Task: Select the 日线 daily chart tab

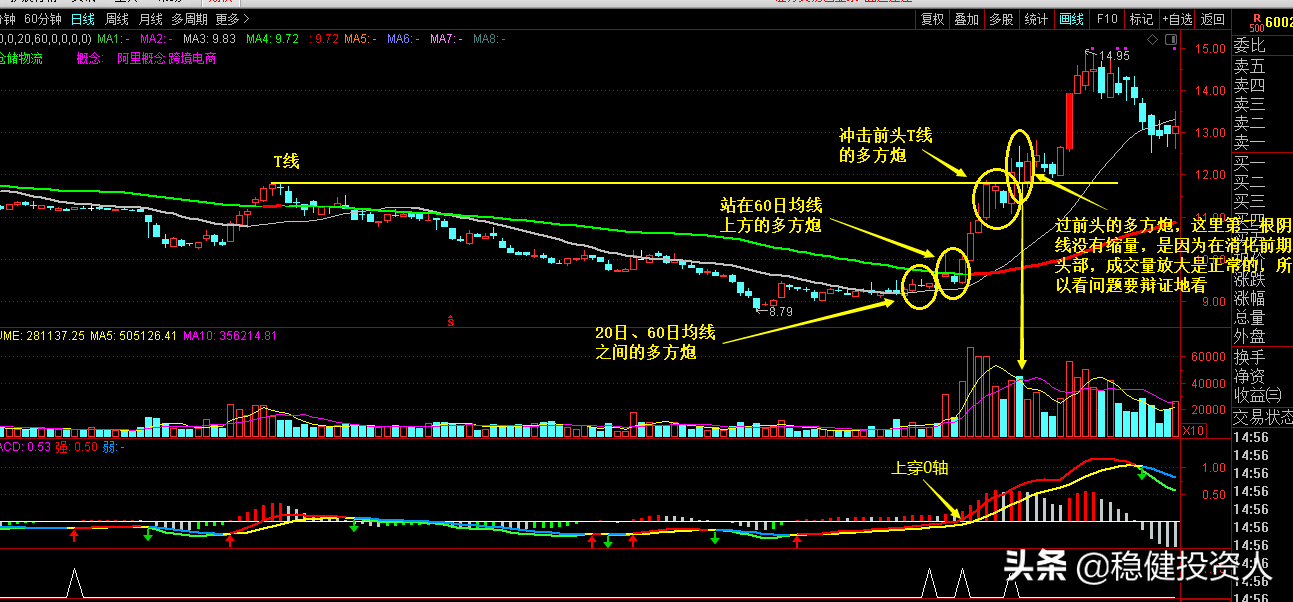Action: coord(83,19)
